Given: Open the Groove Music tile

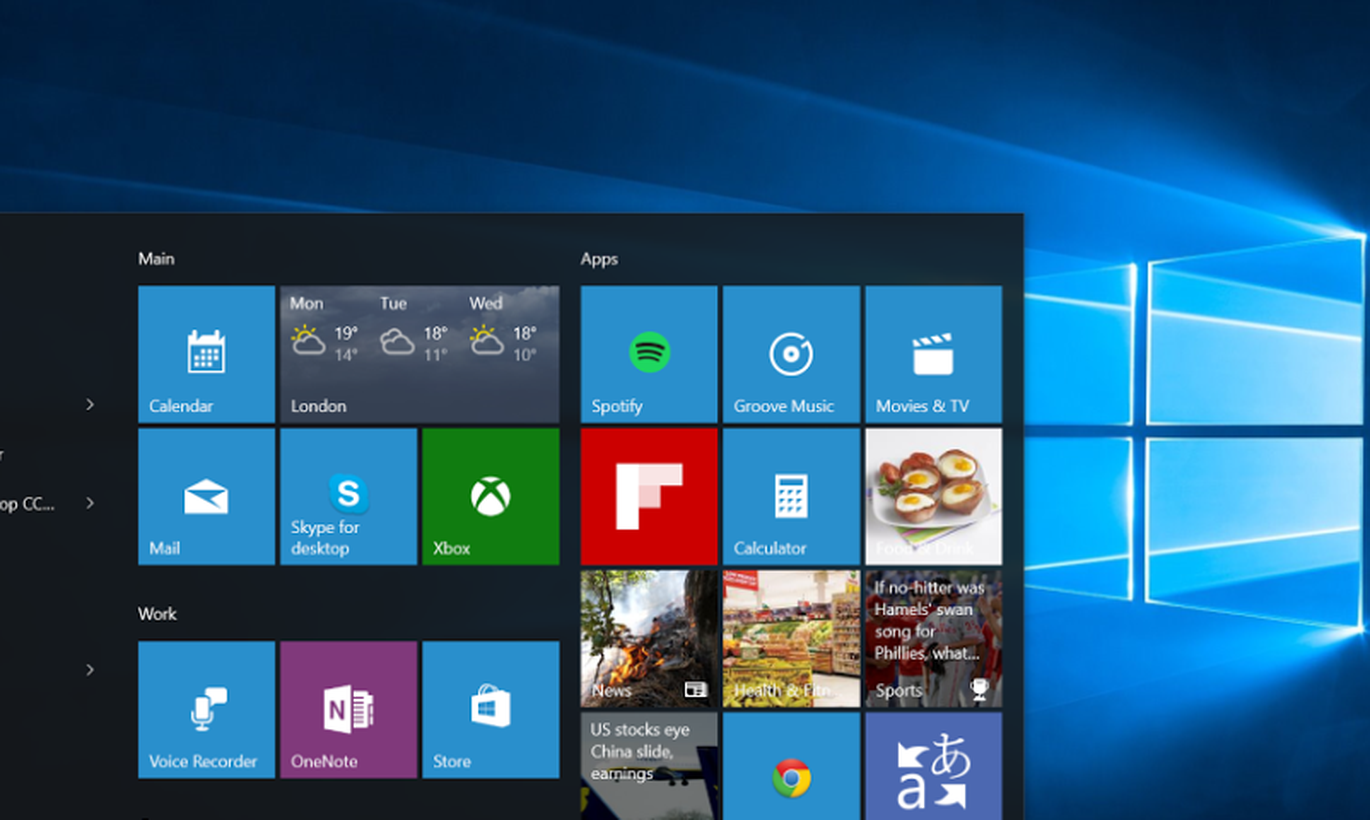Looking at the screenshot, I should [791, 354].
